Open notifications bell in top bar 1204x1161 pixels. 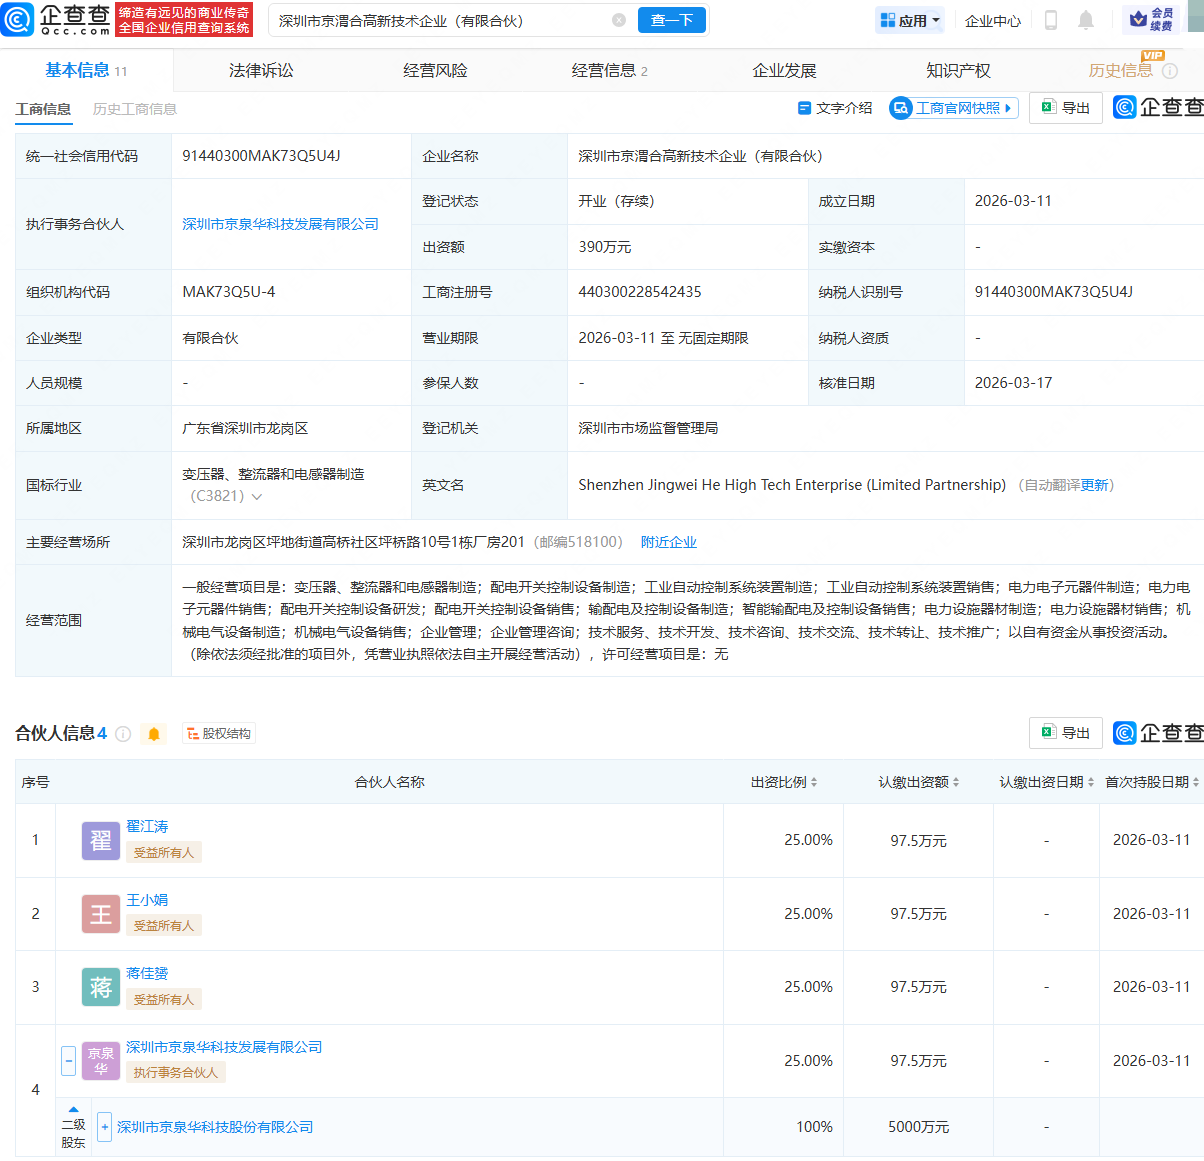1086,20
